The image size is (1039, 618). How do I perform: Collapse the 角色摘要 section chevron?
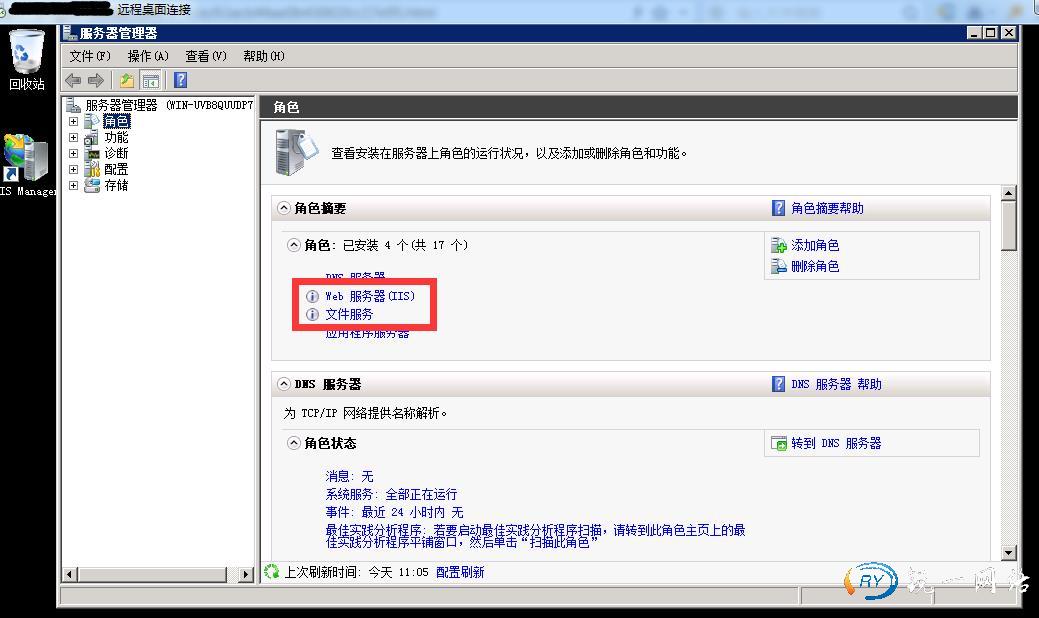click(x=284, y=208)
